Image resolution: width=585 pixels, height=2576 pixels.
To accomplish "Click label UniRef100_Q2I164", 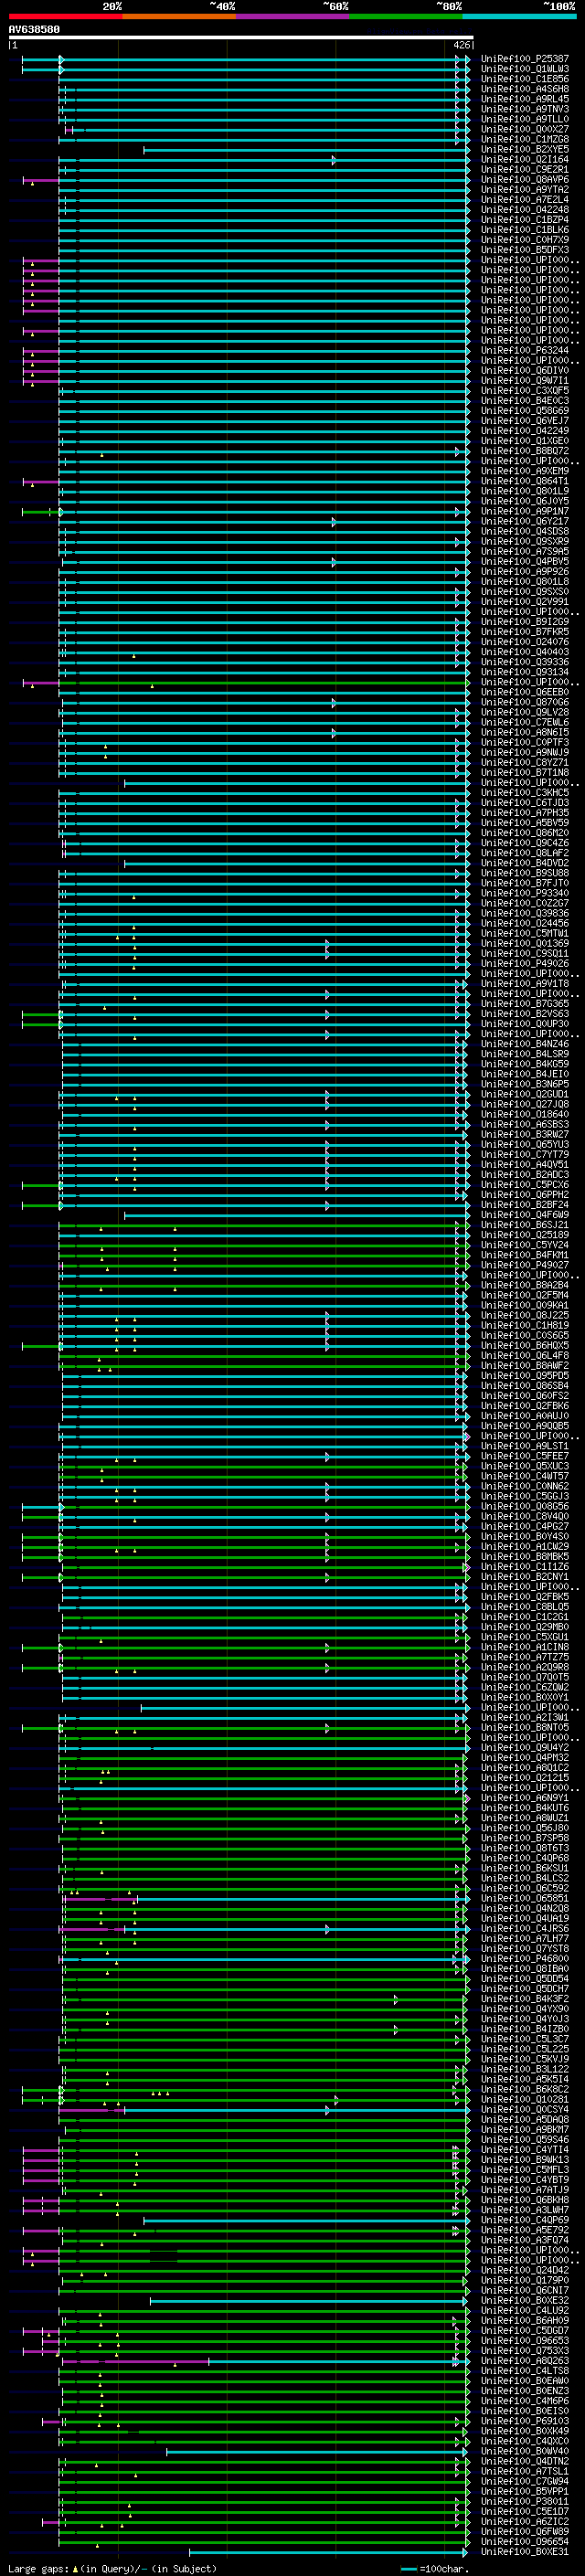I will tap(524, 159).
